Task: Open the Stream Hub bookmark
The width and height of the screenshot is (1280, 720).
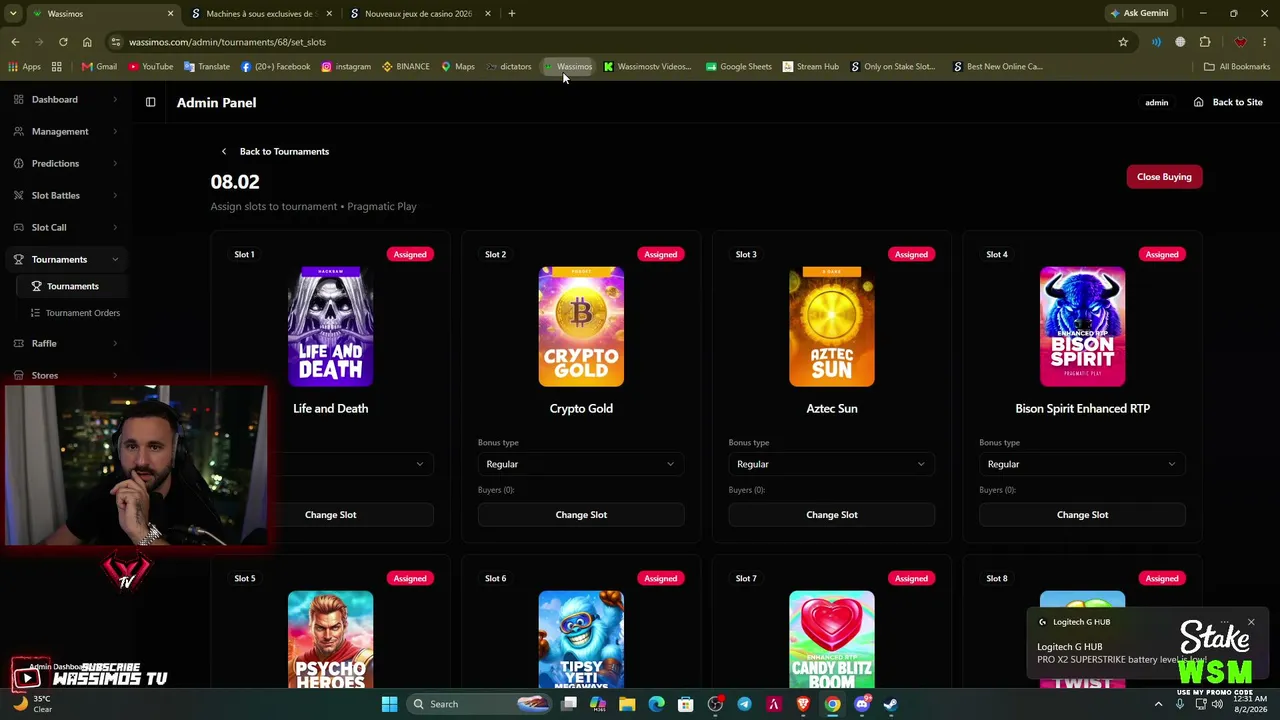Action: 811,67
